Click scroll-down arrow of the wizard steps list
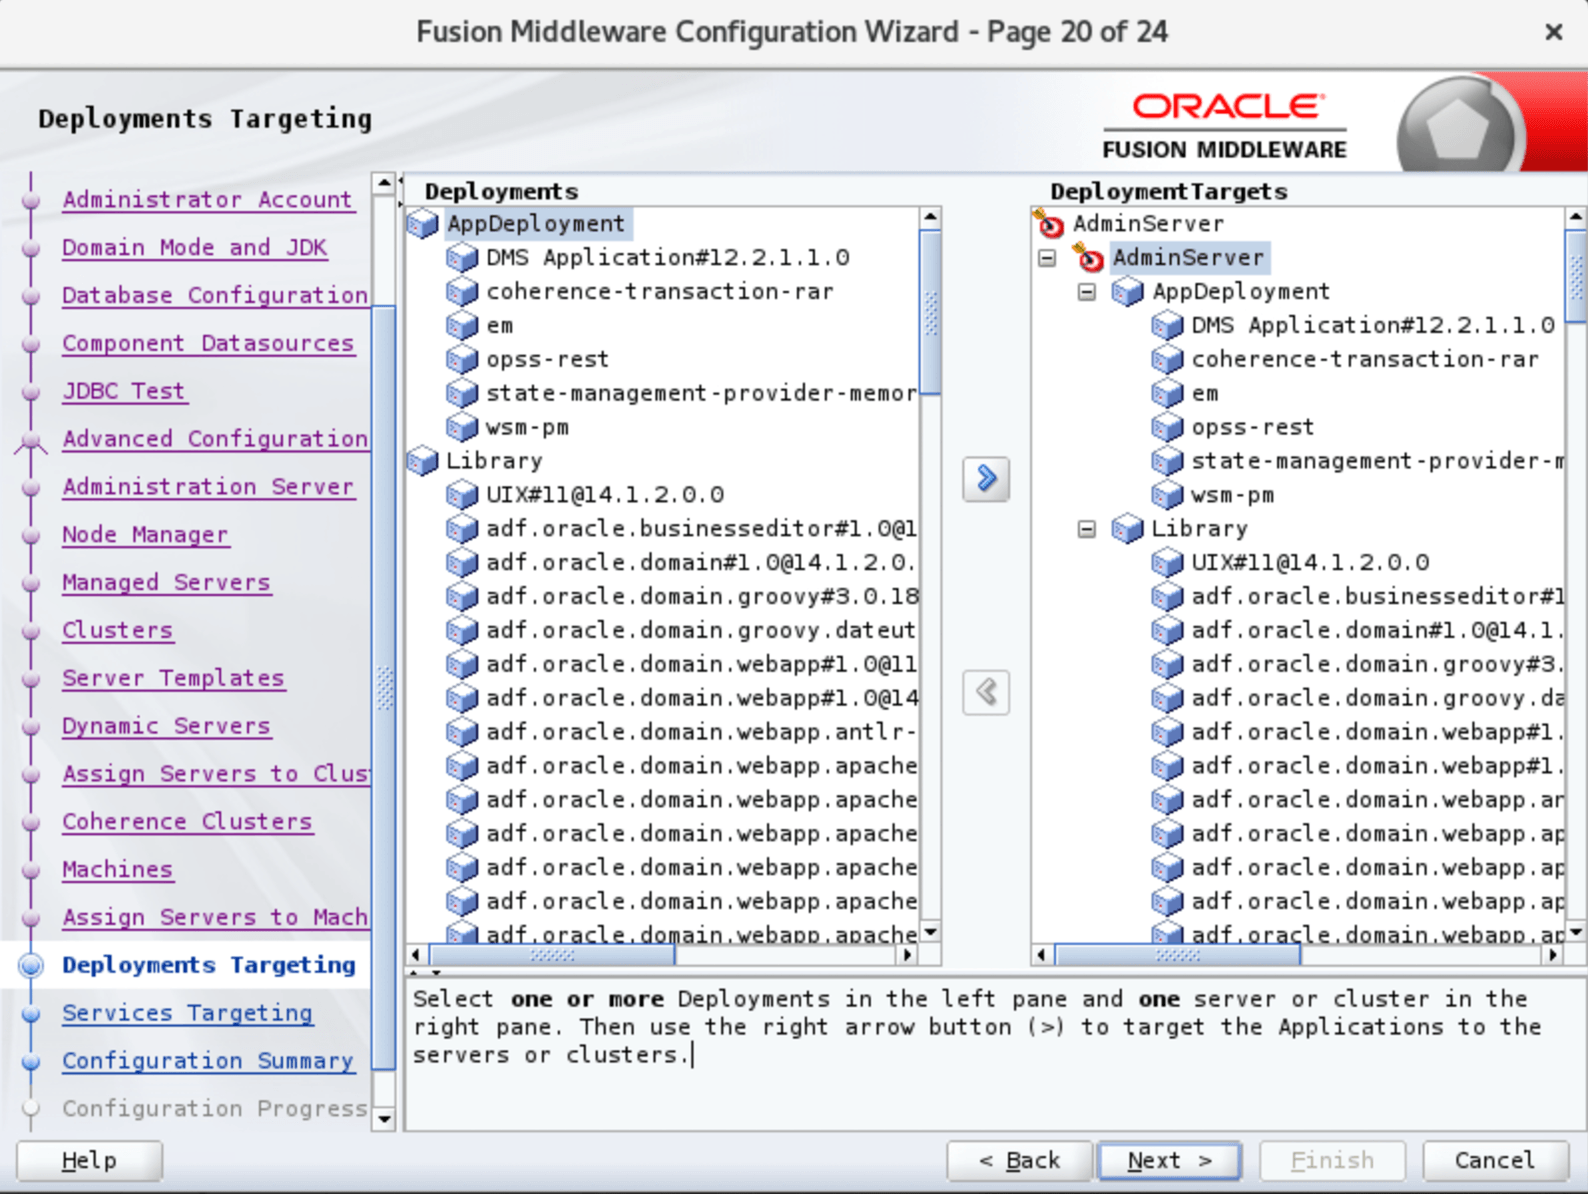The image size is (1588, 1194). [x=384, y=1120]
